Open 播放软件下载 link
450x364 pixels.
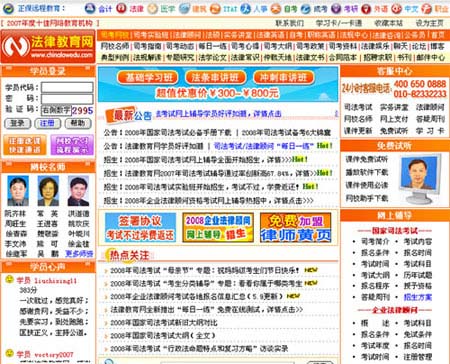click(x=367, y=172)
